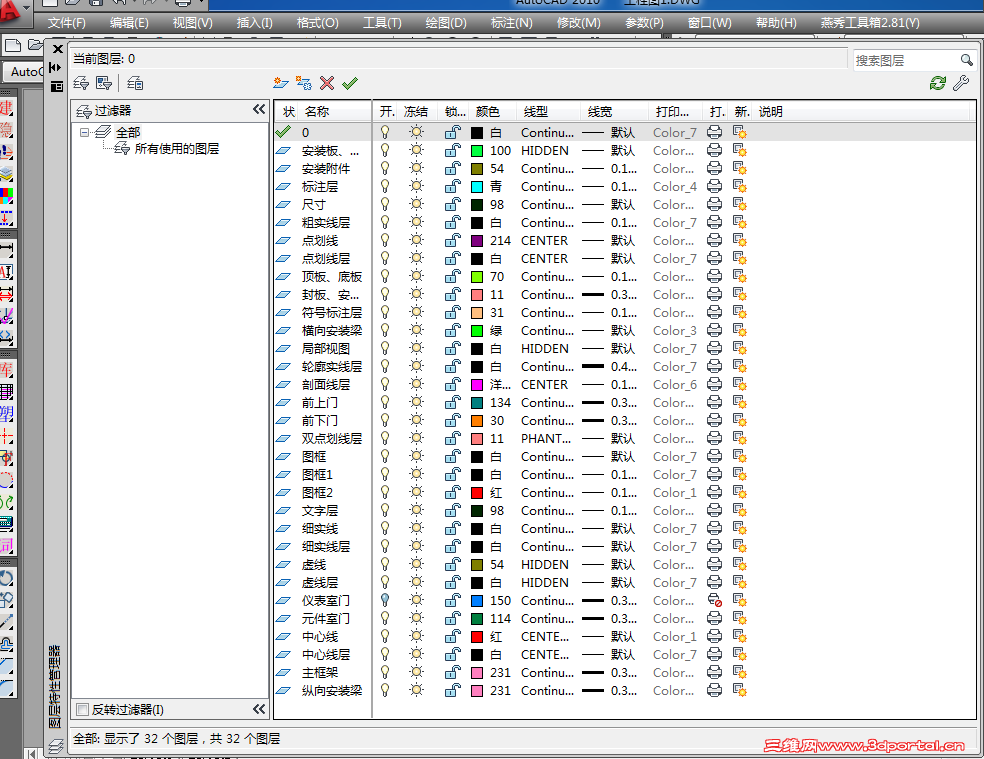Toggle freeze sun icon for 图框 layer
The image size is (984, 759).
pos(416,456)
